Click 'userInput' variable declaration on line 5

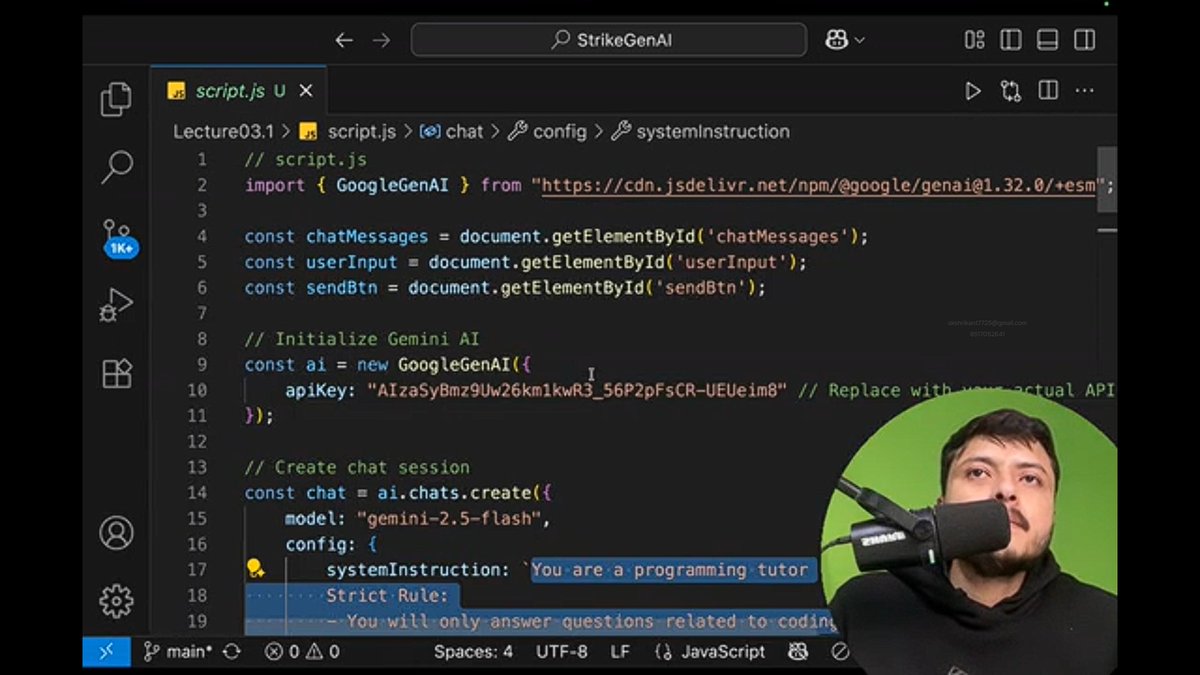point(352,262)
